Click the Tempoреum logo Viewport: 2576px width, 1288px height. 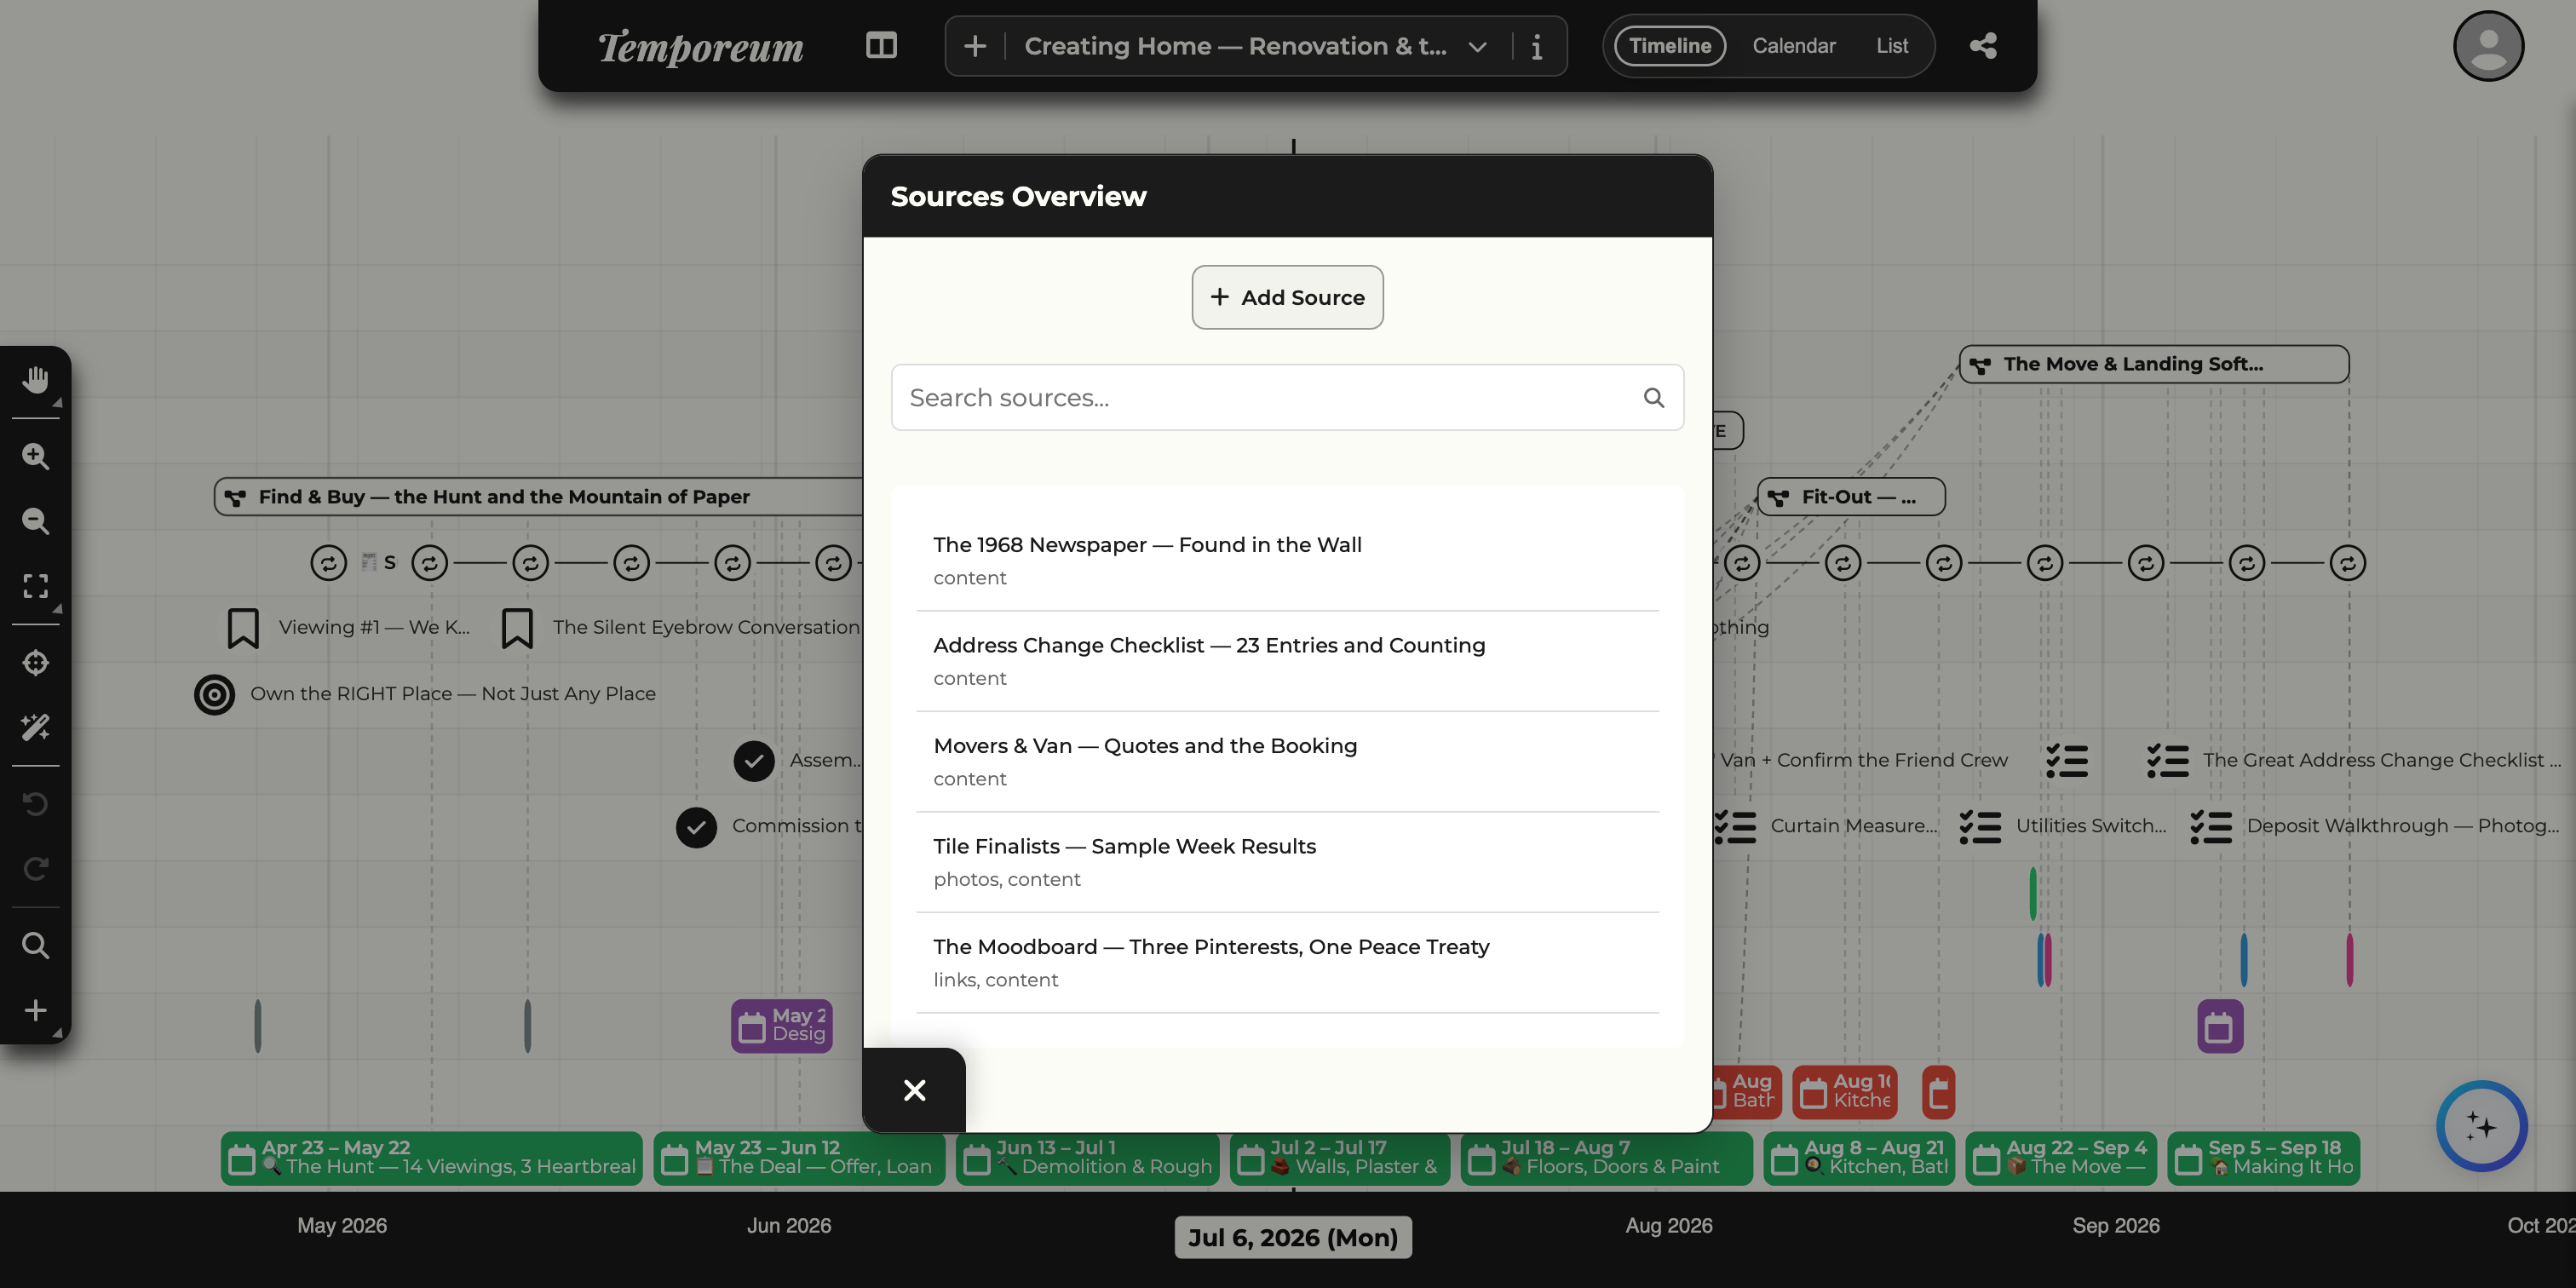[700, 47]
